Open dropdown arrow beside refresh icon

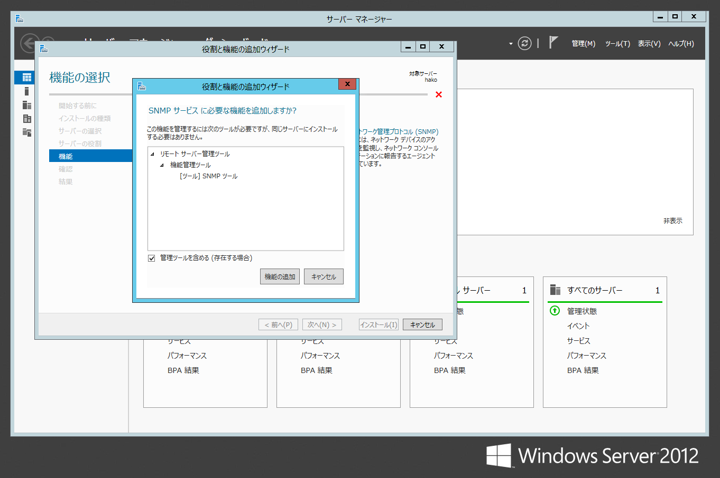511,44
